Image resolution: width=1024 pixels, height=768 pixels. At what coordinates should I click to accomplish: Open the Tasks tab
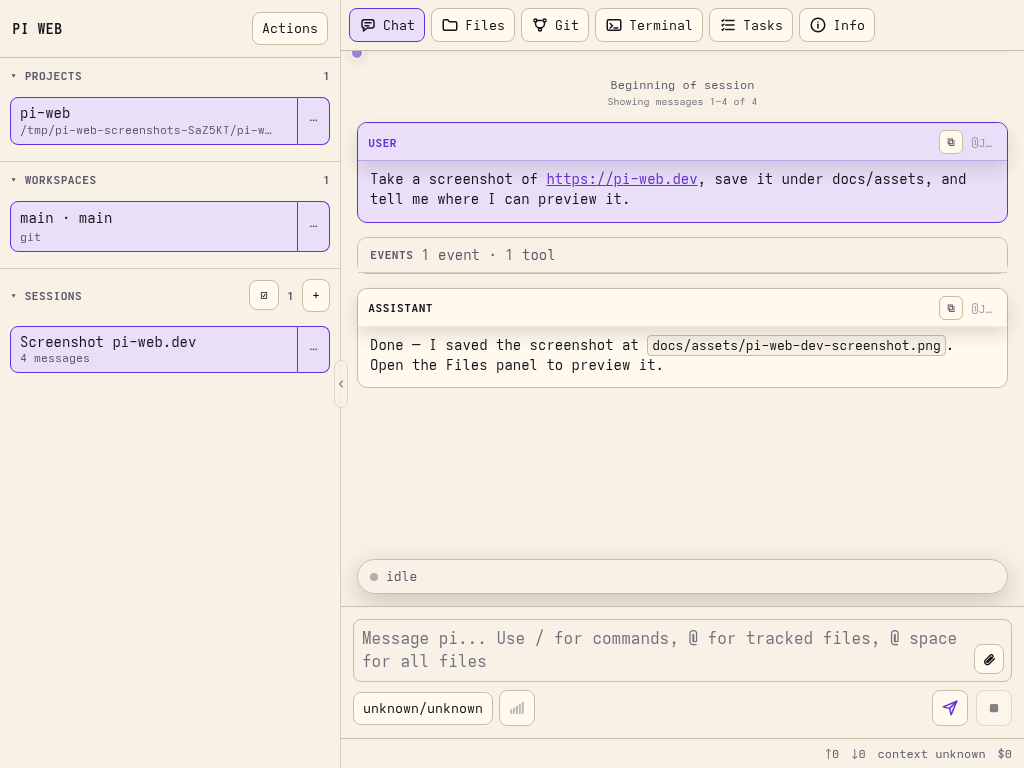(x=751, y=25)
